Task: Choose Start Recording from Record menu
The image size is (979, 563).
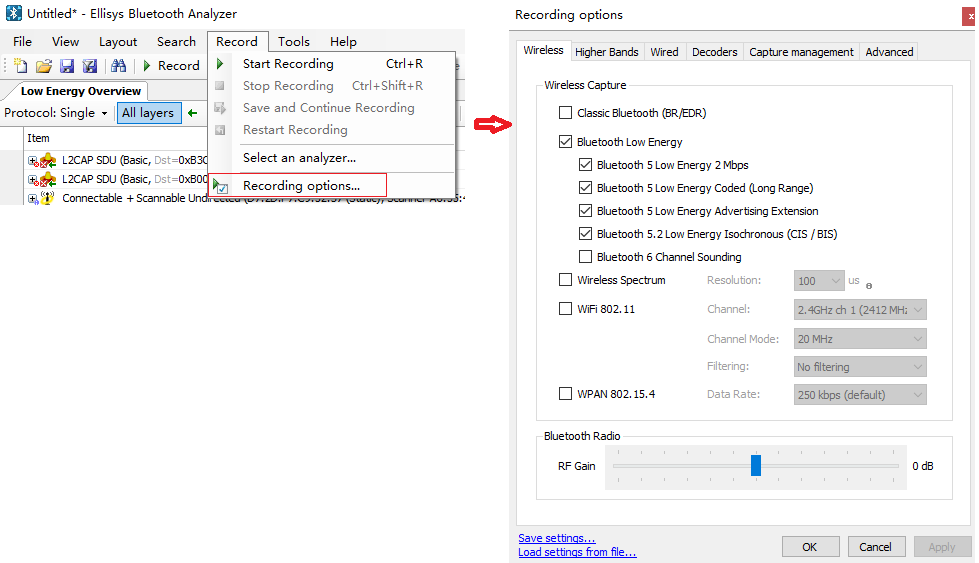Action: click(x=332, y=64)
